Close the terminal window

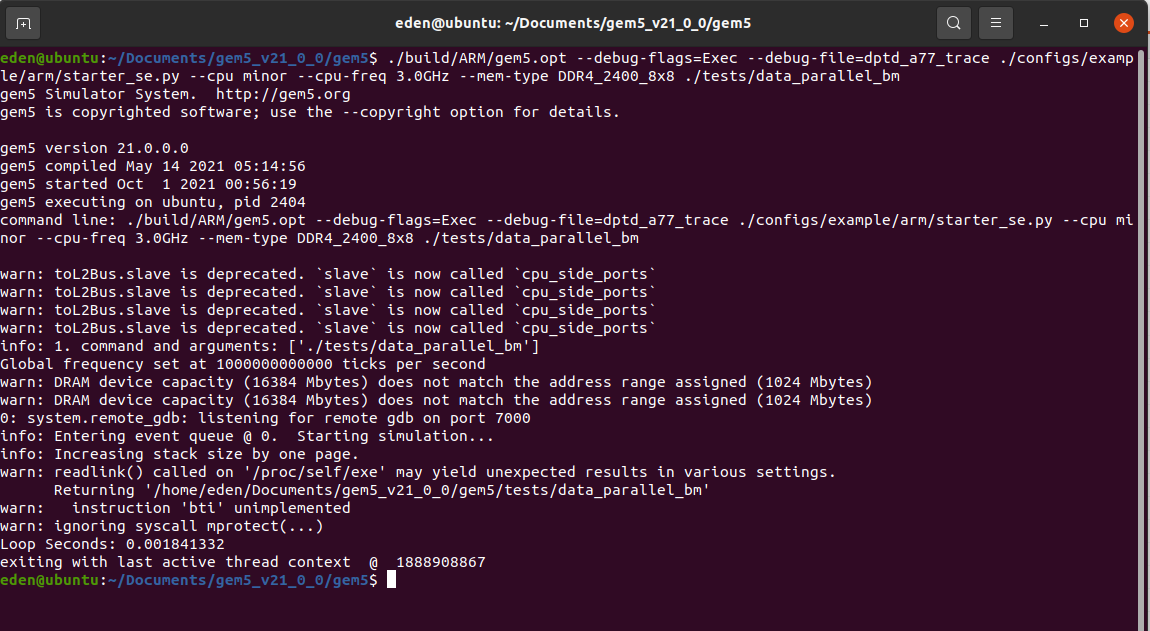(1124, 23)
